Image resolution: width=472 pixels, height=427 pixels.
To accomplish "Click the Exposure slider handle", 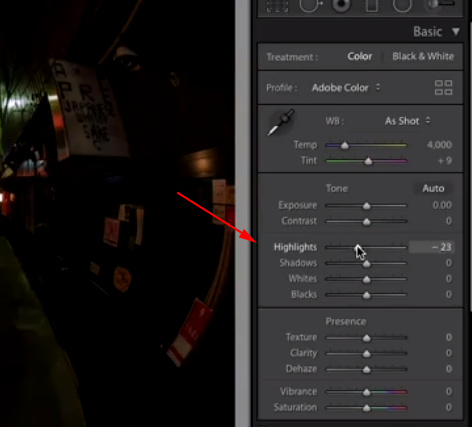I will [366, 206].
